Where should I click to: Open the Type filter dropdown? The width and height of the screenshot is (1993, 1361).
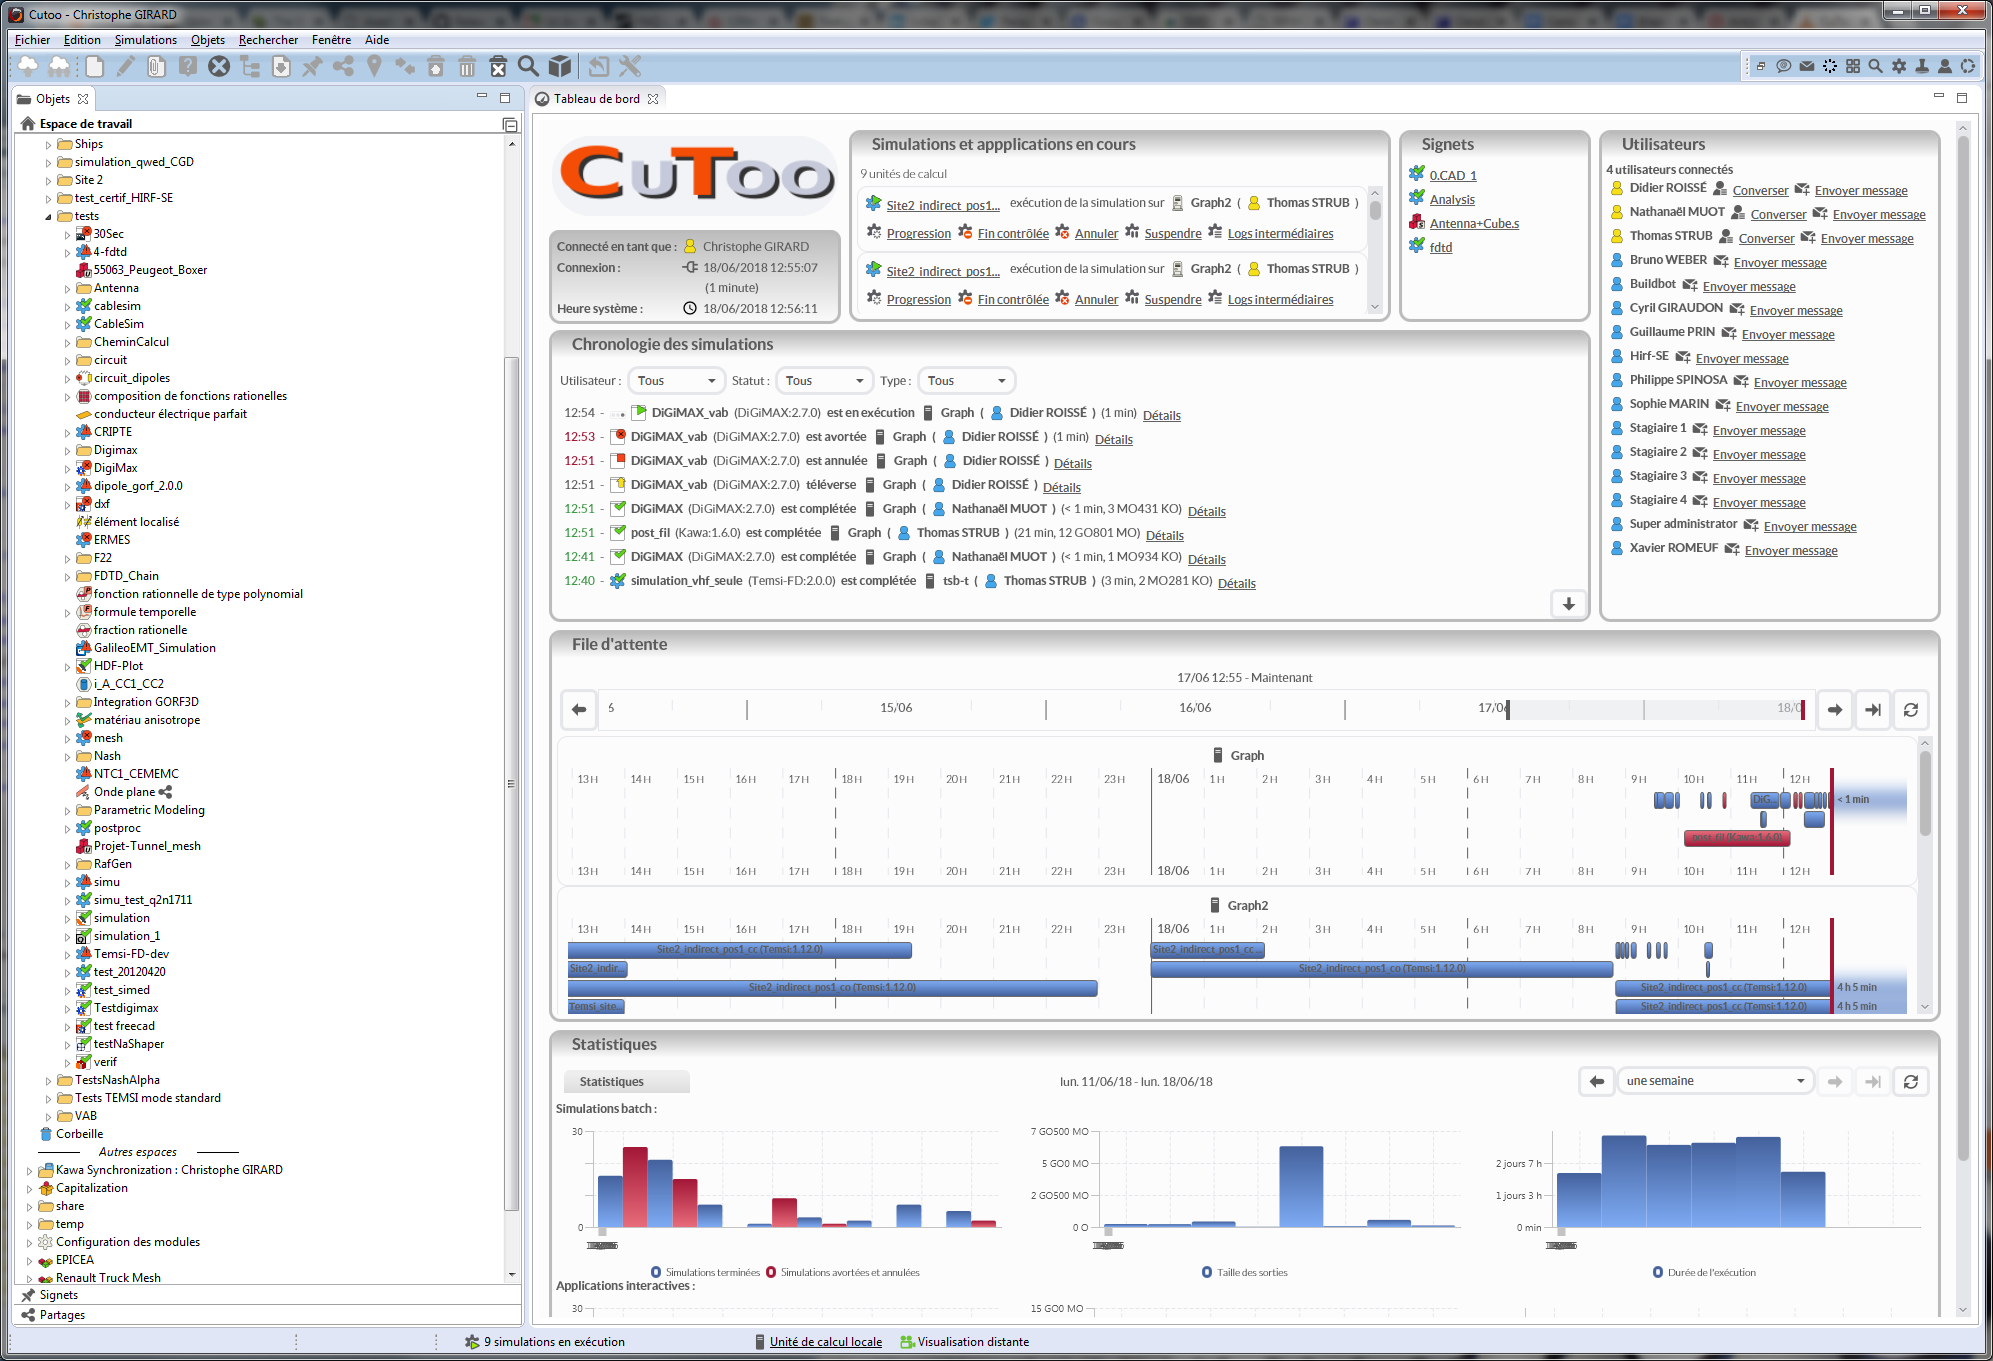[966, 381]
